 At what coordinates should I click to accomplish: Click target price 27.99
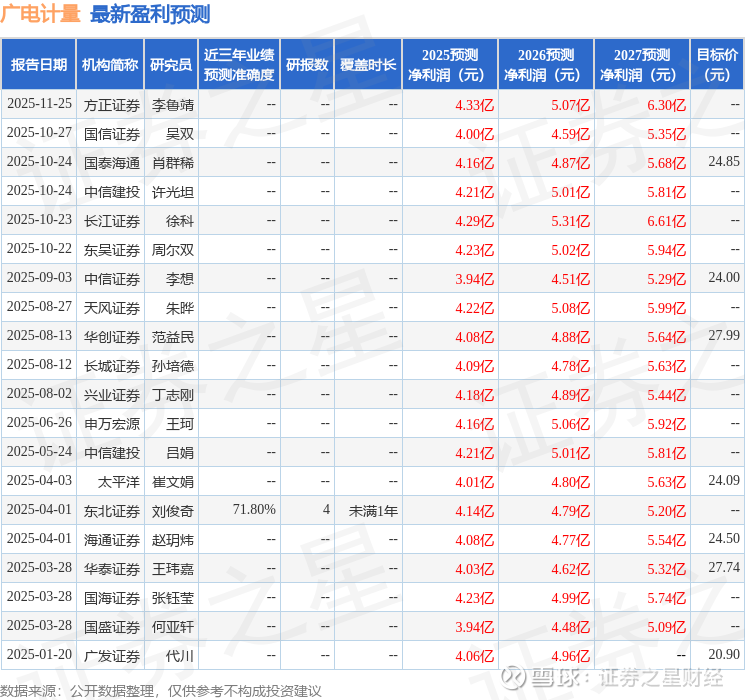724,336
